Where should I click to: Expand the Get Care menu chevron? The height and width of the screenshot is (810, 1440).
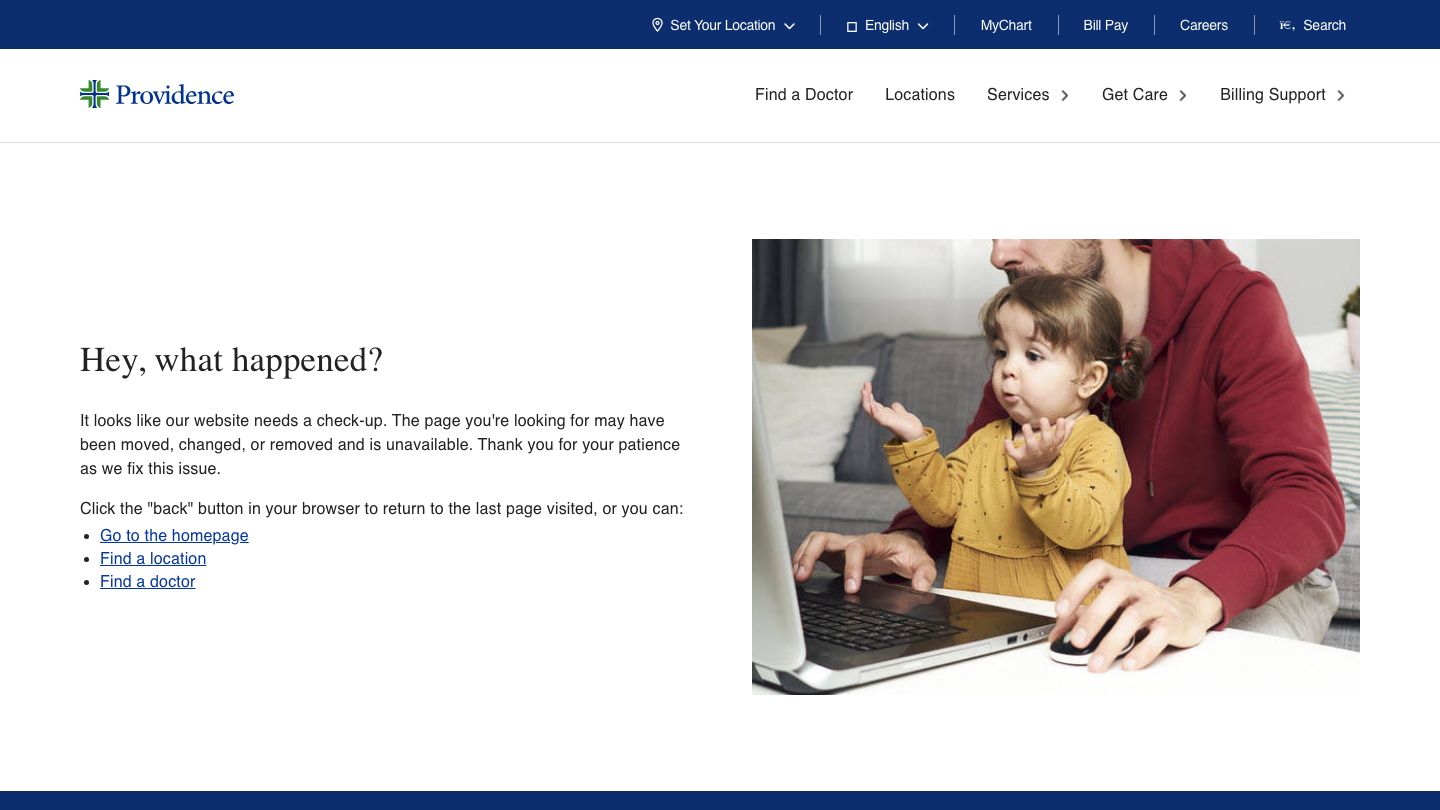[1183, 95]
